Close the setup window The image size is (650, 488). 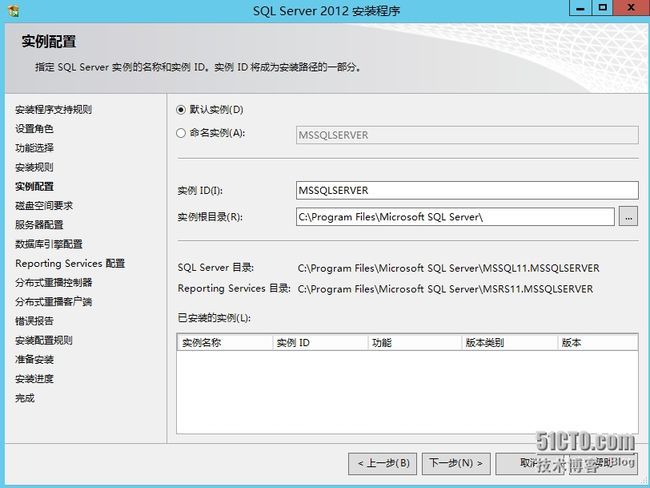(x=631, y=8)
